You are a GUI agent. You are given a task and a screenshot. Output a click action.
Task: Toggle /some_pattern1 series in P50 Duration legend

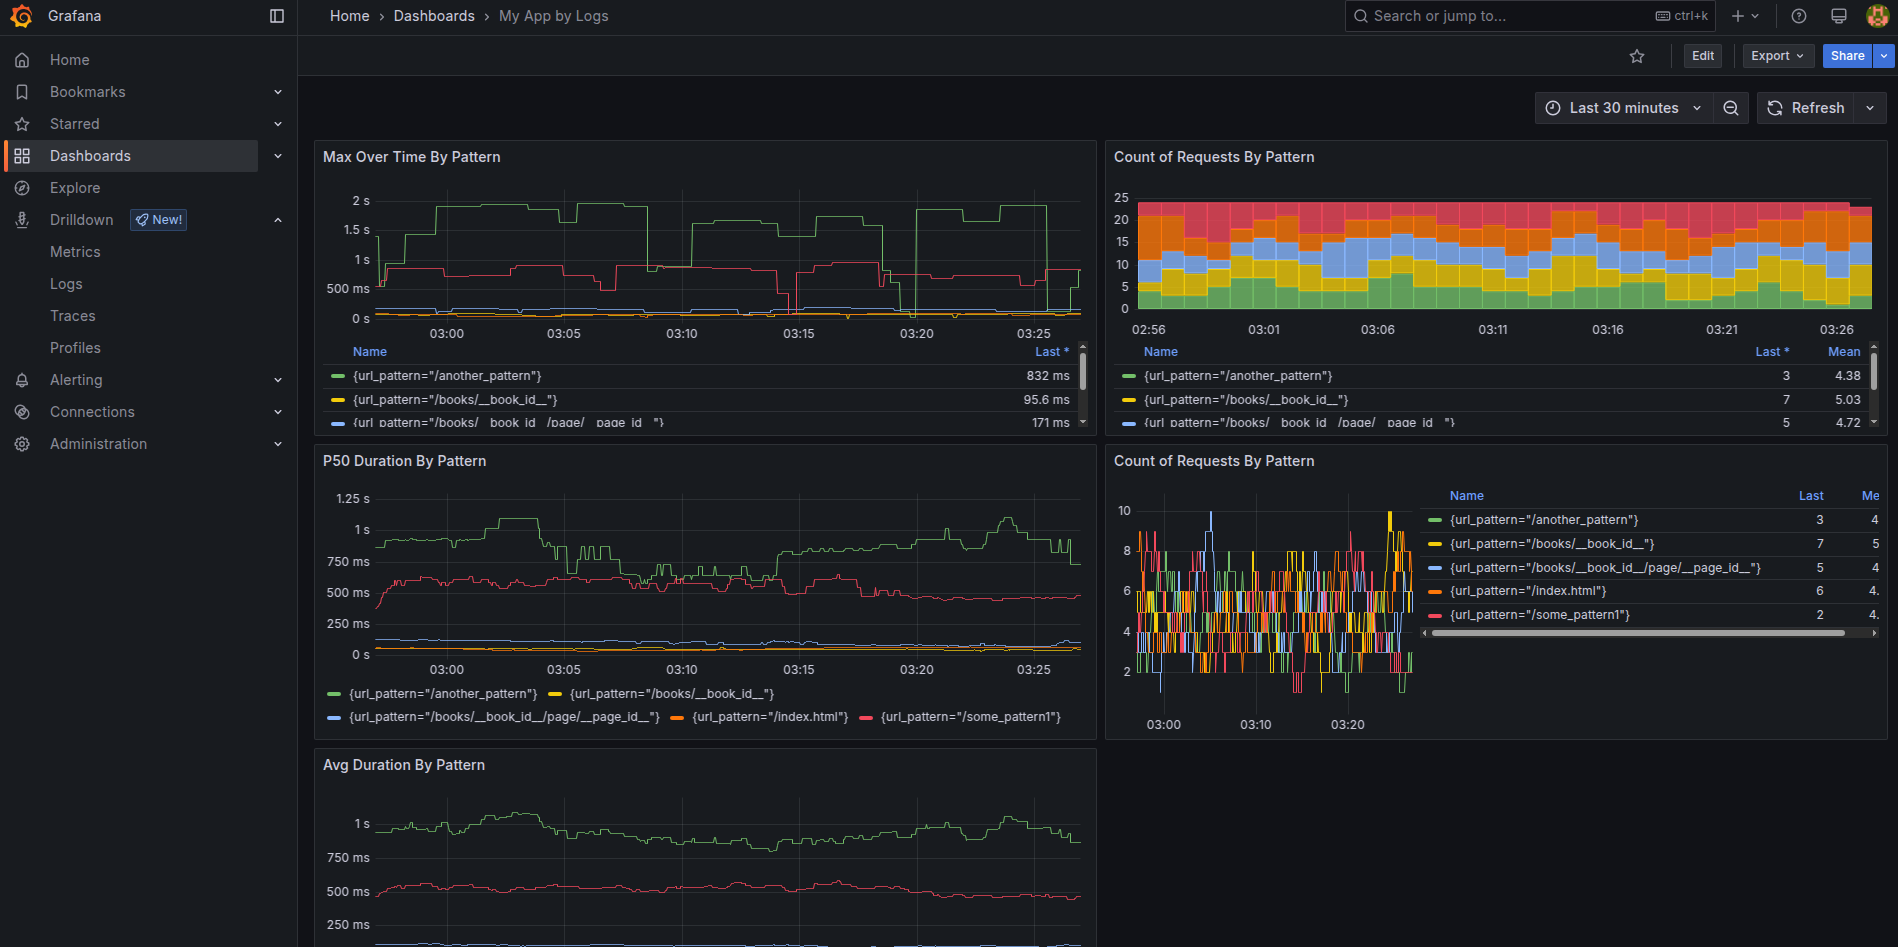pos(971,717)
